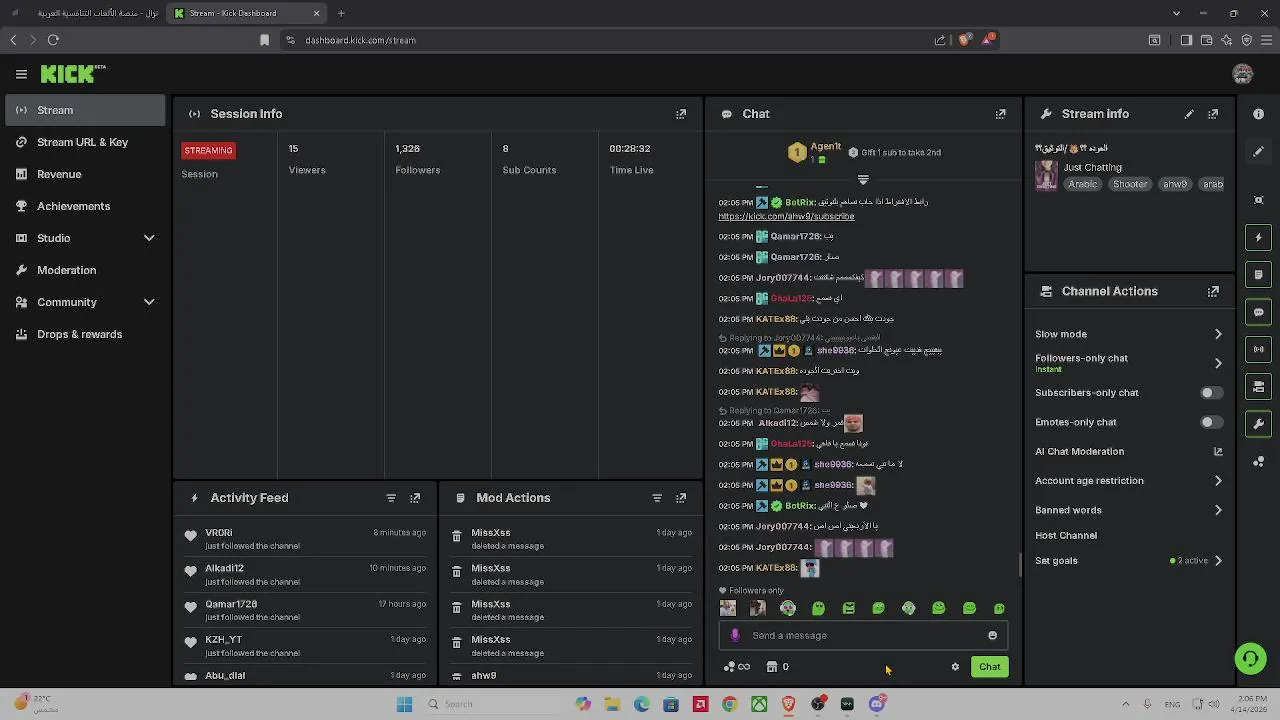Click the chat bubble widget icon in sidebar

tap(1259, 313)
